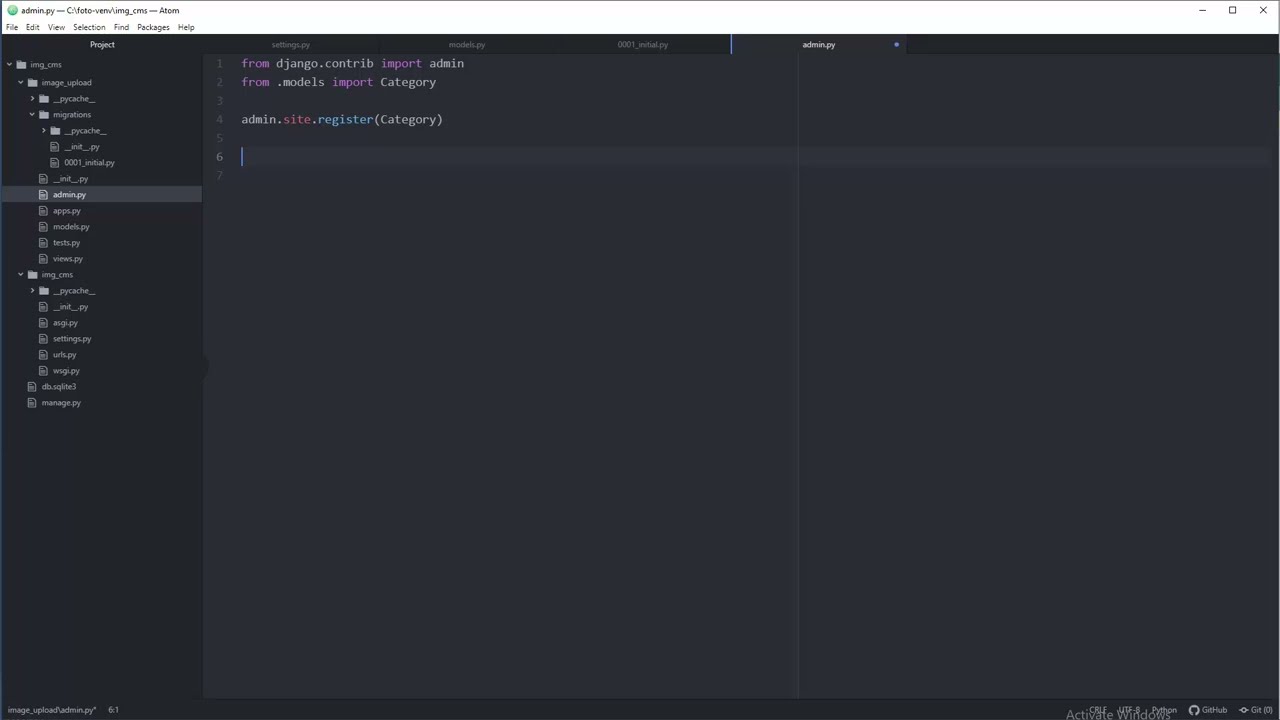Collapse the root img_cms project folder

click(9, 64)
